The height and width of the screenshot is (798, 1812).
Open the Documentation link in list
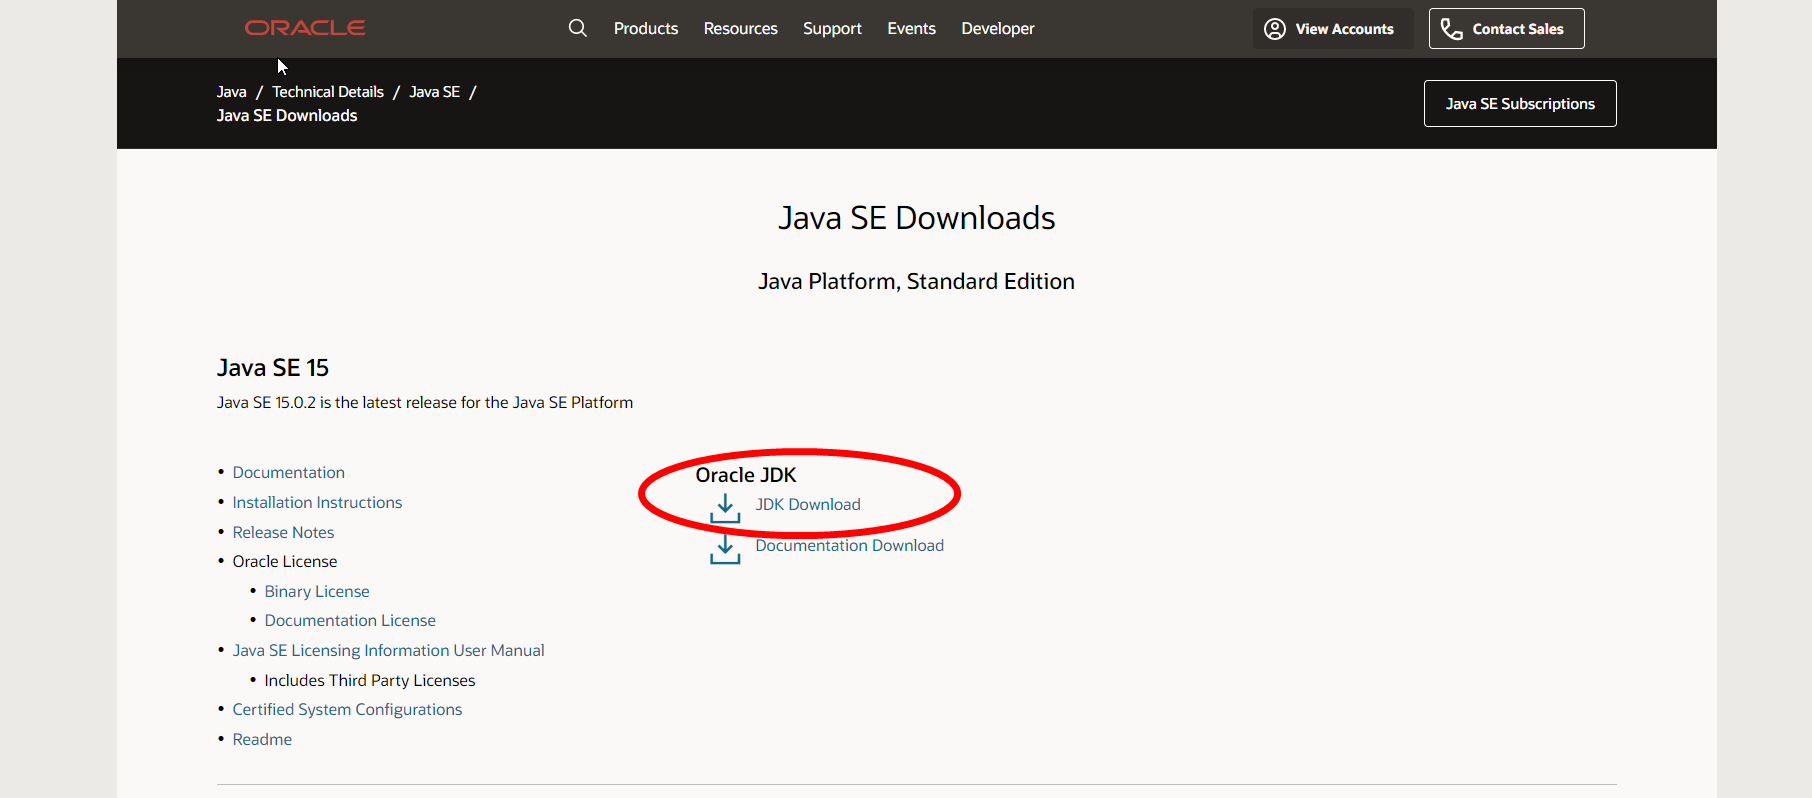point(289,472)
